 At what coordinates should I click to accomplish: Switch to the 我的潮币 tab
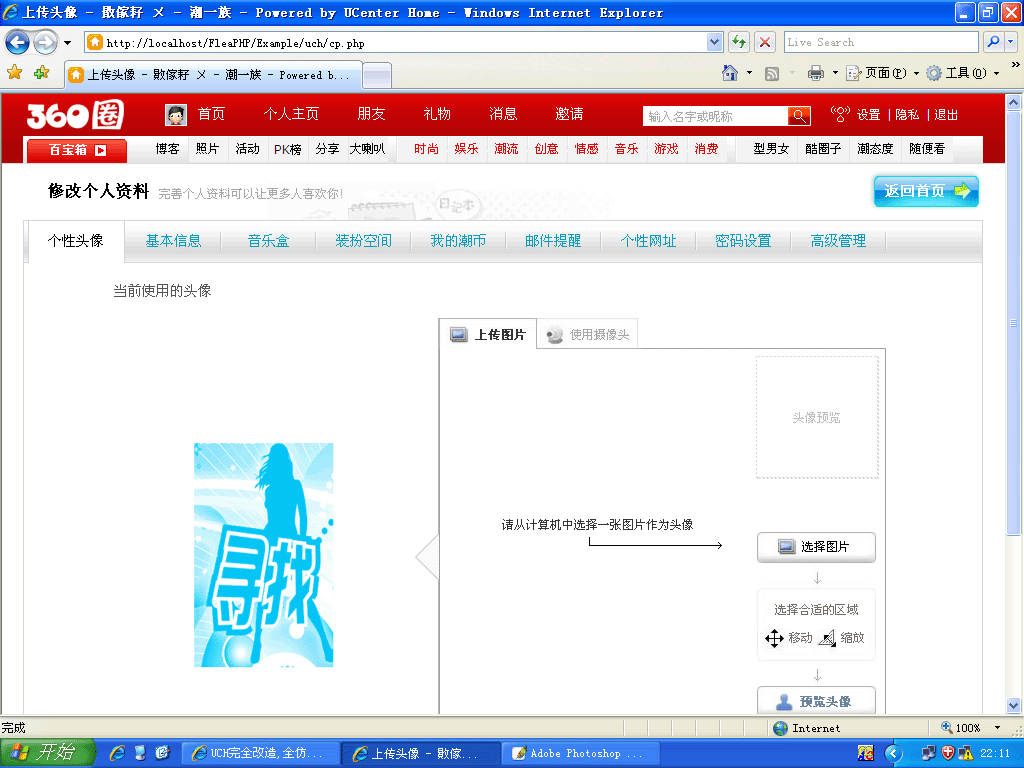(x=458, y=241)
